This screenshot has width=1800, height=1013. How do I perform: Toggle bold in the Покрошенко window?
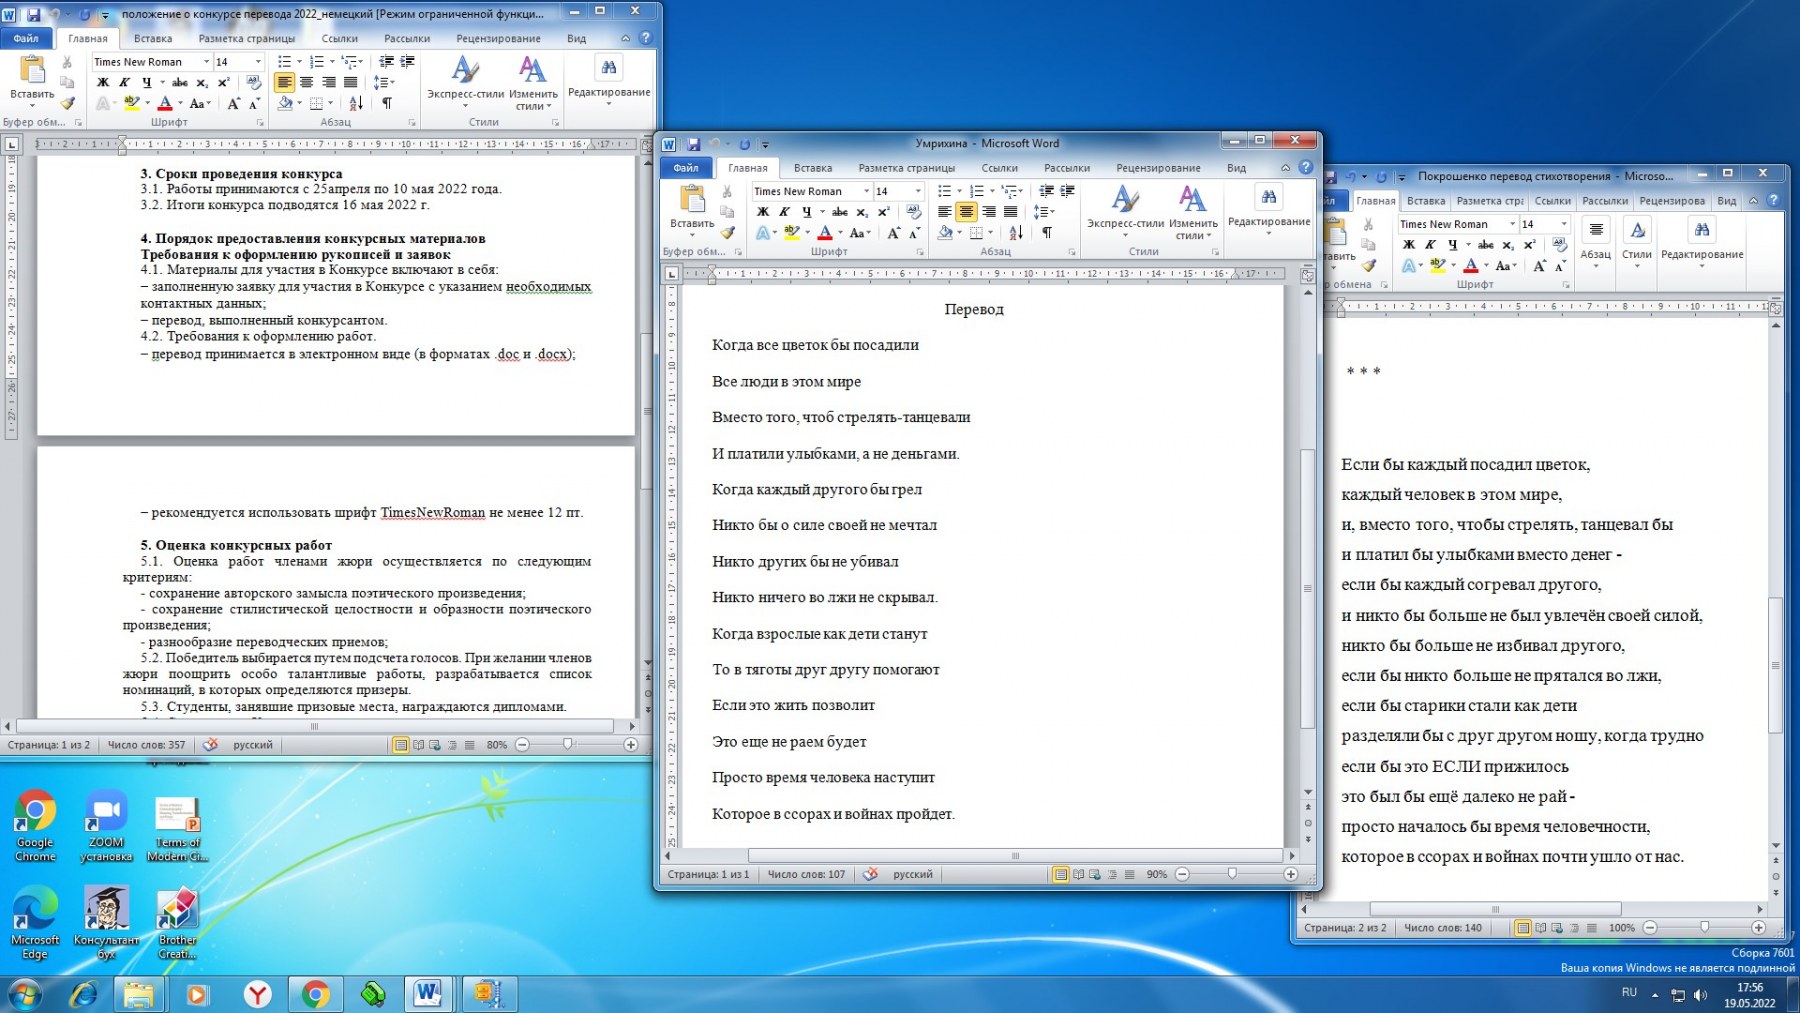pos(1409,245)
